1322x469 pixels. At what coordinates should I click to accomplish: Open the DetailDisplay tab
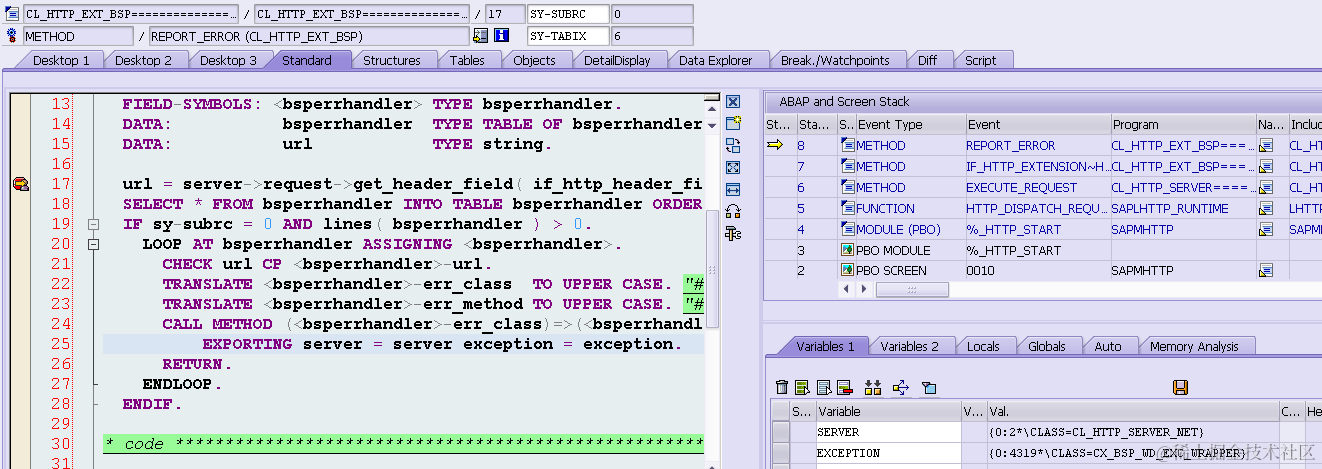click(x=617, y=60)
